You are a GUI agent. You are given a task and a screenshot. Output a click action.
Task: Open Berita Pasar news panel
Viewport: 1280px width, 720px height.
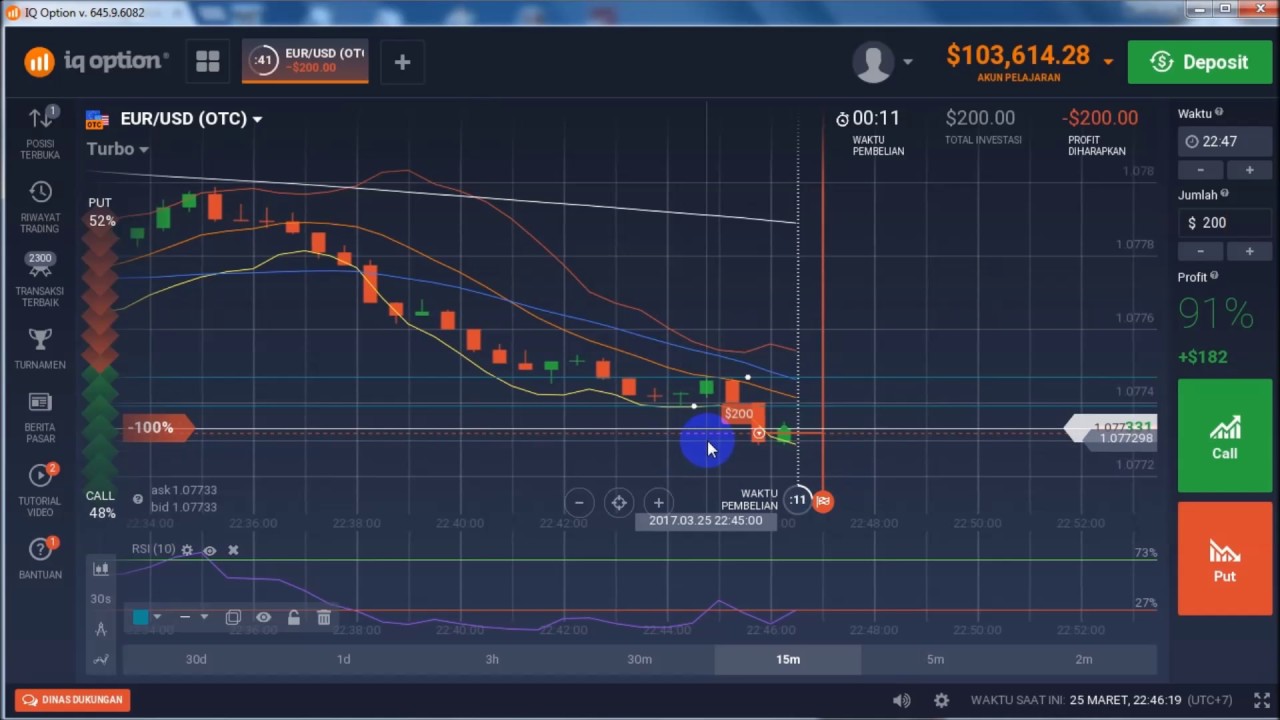pyautogui.click(x=40, y=417)
